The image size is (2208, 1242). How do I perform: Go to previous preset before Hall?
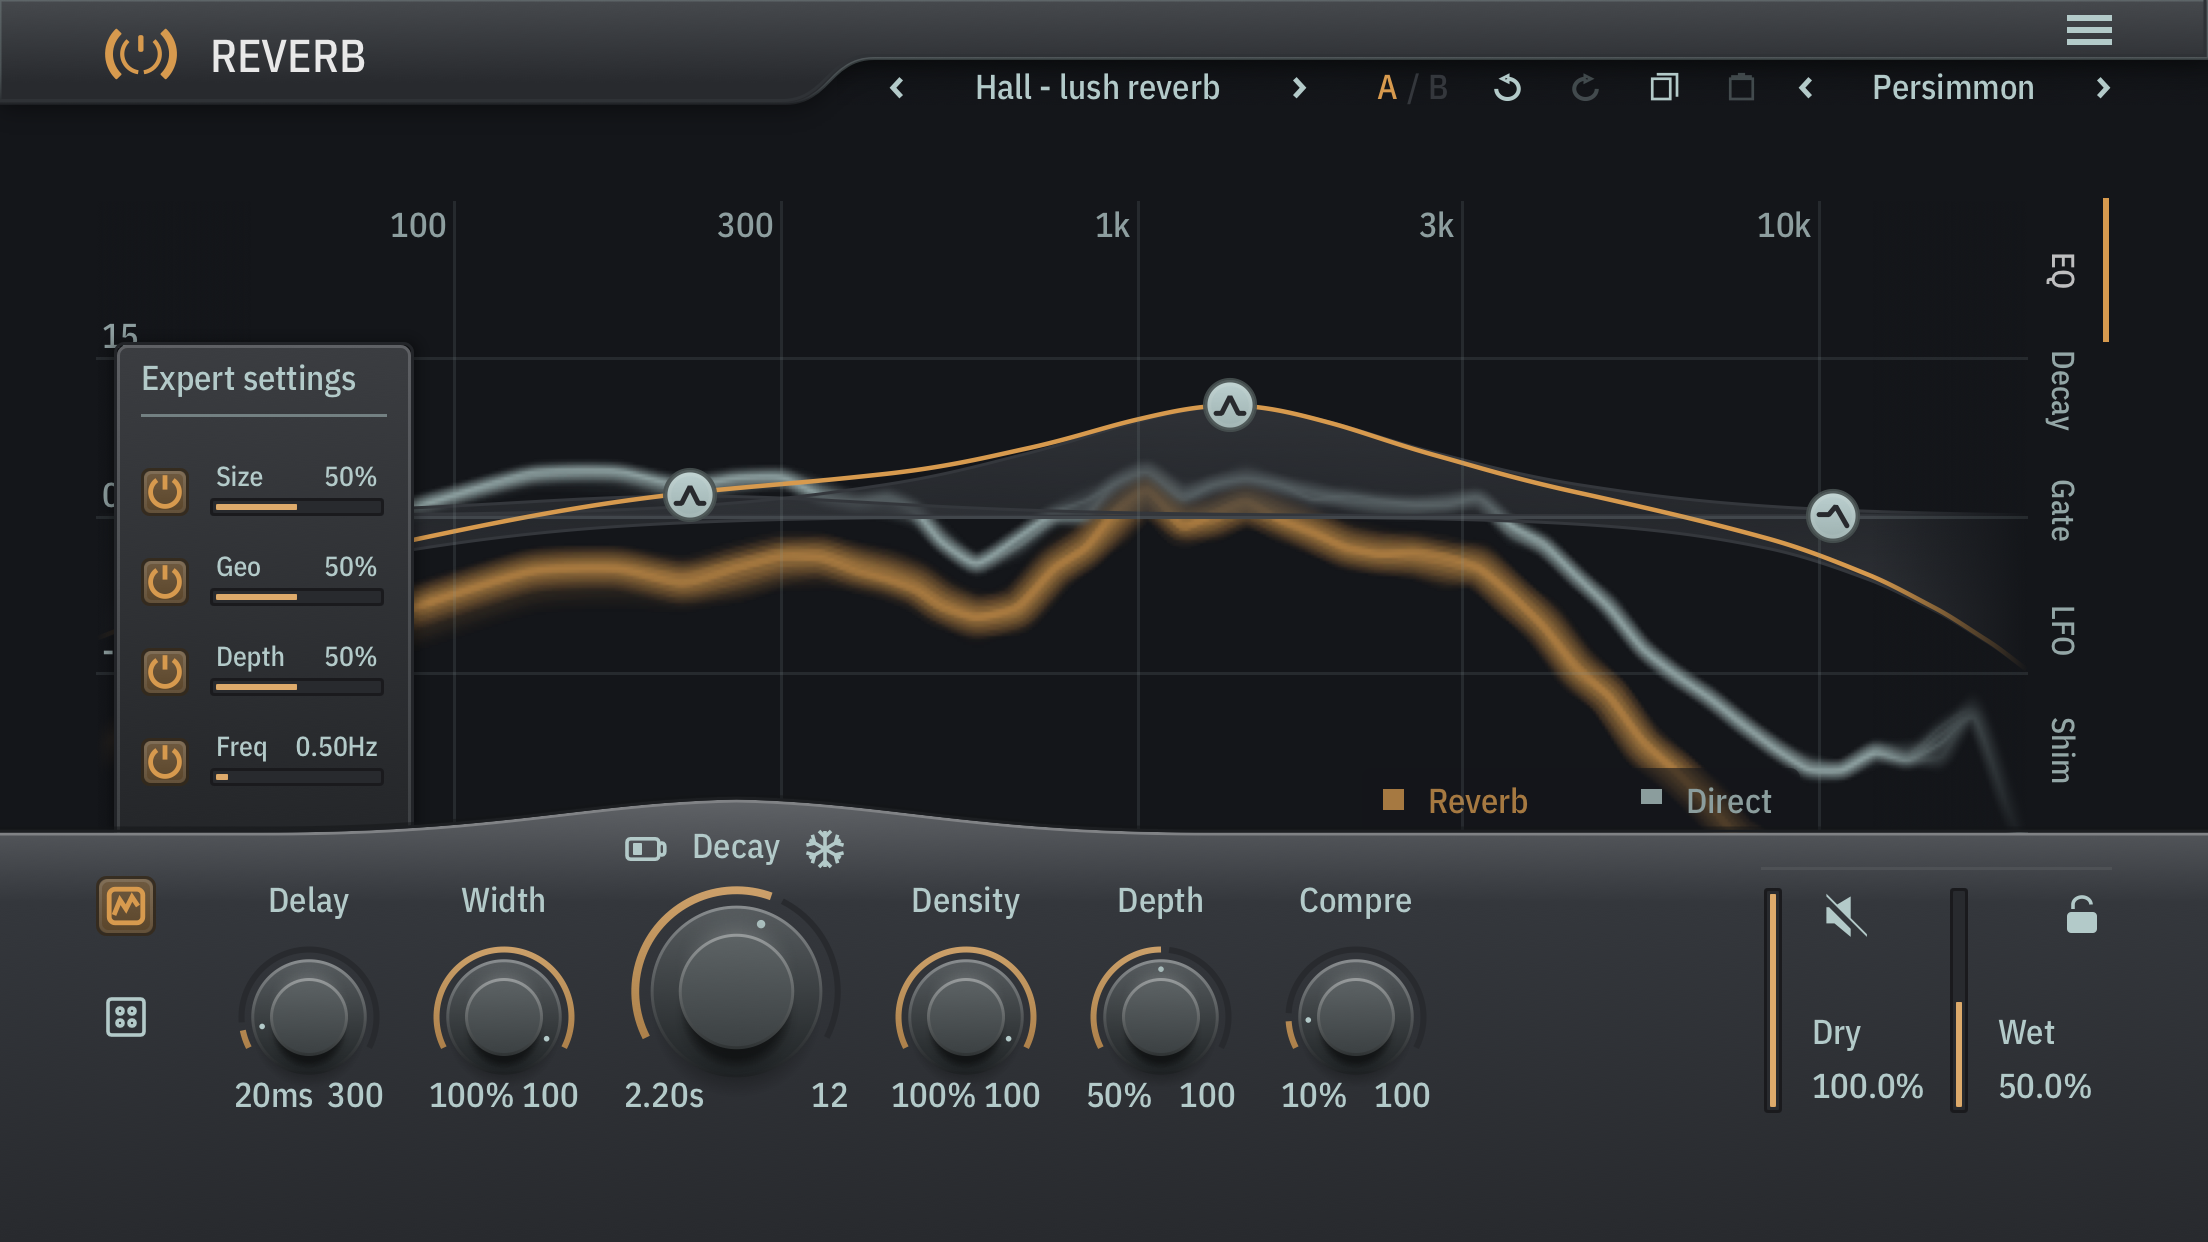[x=897, y=88]
